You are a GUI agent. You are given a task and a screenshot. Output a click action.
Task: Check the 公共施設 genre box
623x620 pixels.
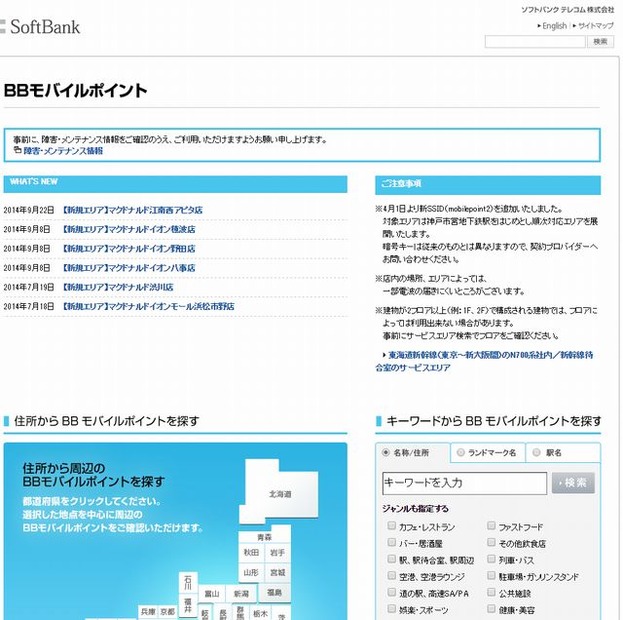click(491, 593)
